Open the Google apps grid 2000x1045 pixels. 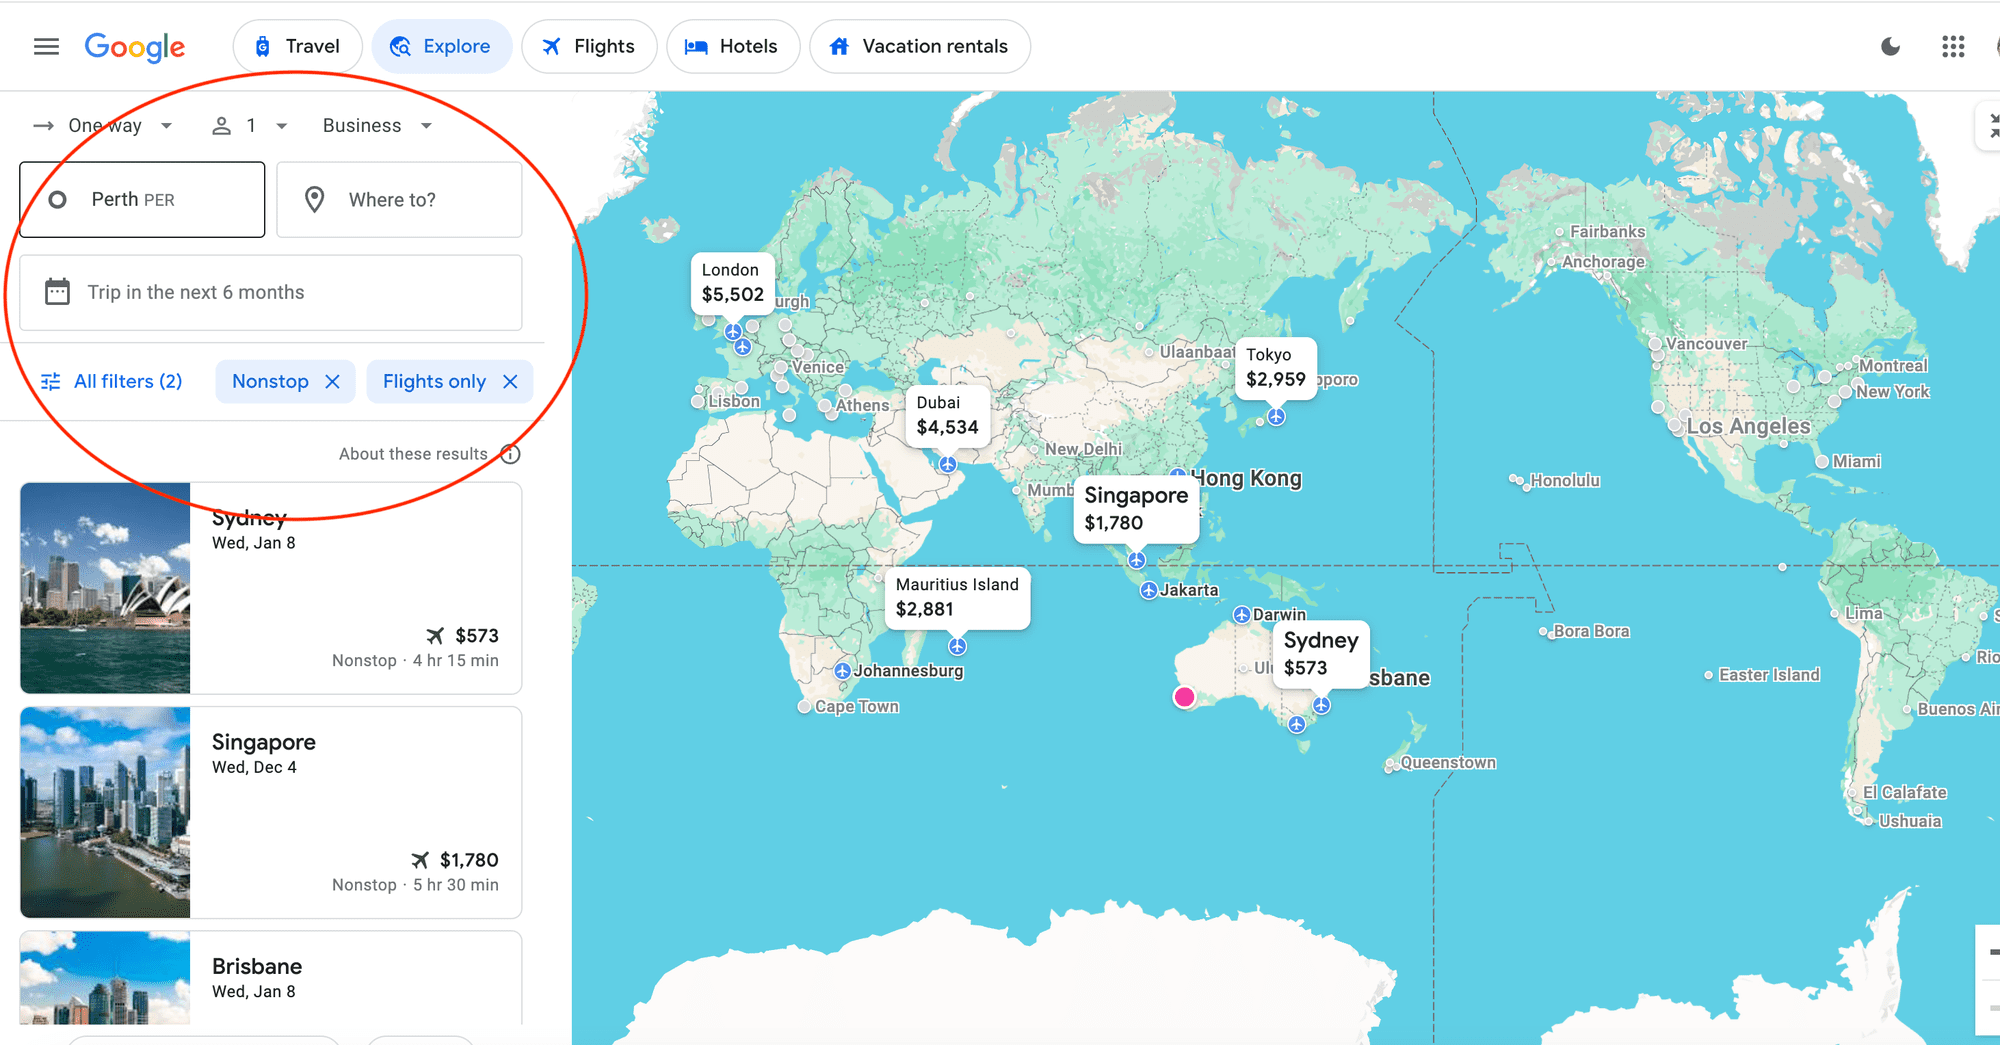coord(1953,46)
